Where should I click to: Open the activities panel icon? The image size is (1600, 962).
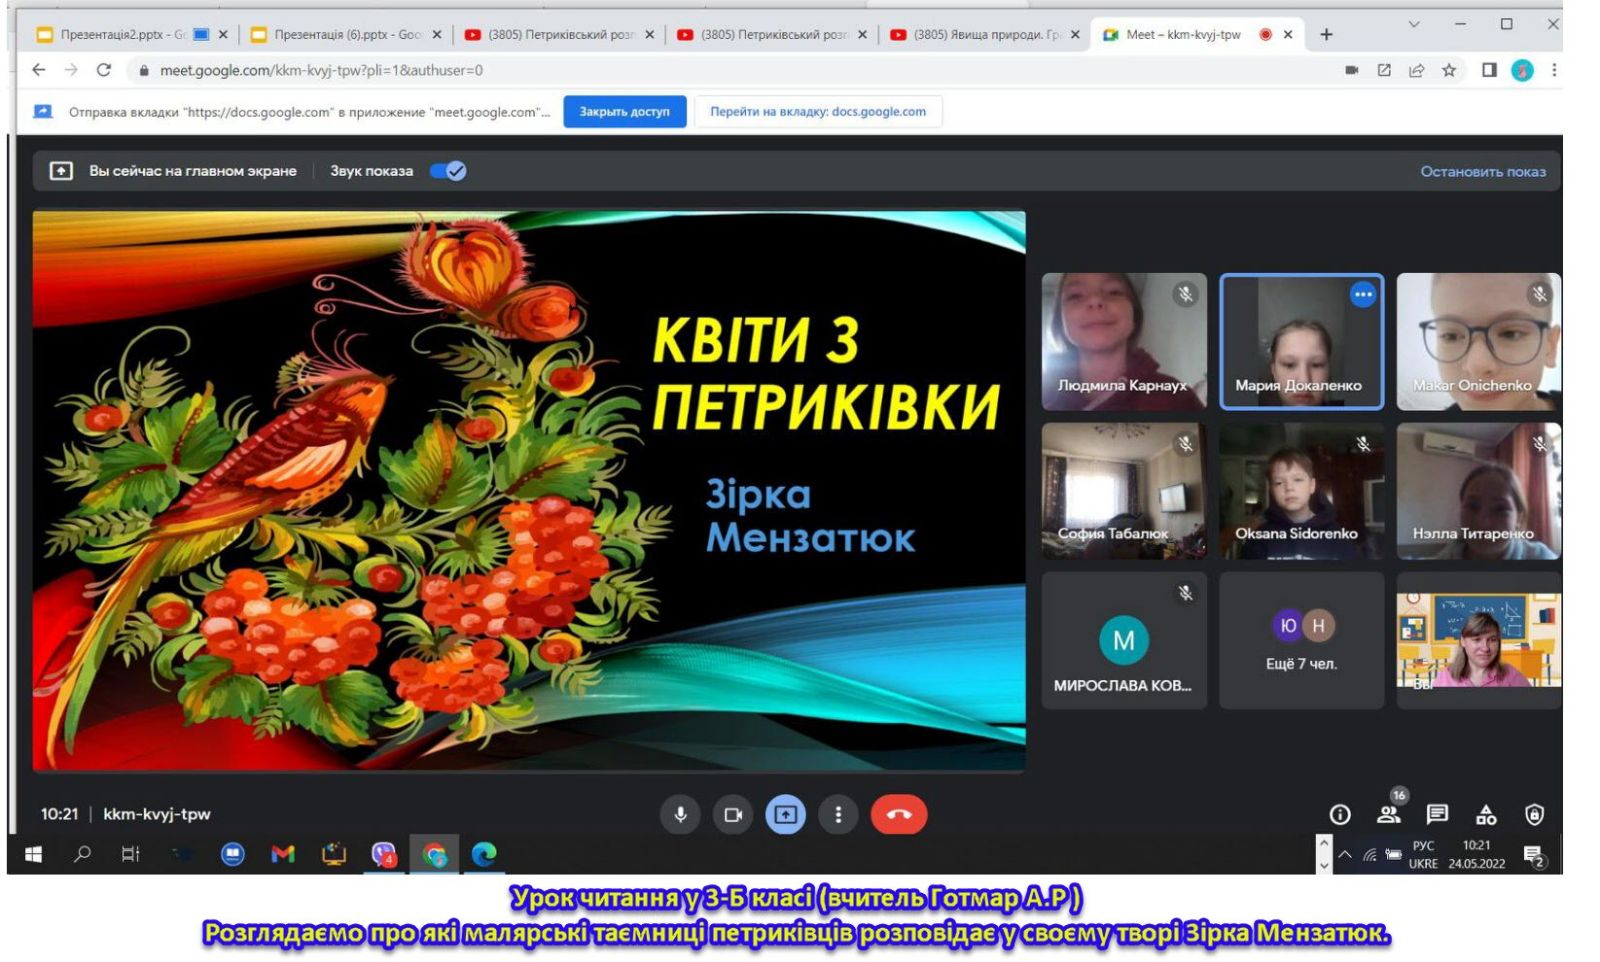1486,815
